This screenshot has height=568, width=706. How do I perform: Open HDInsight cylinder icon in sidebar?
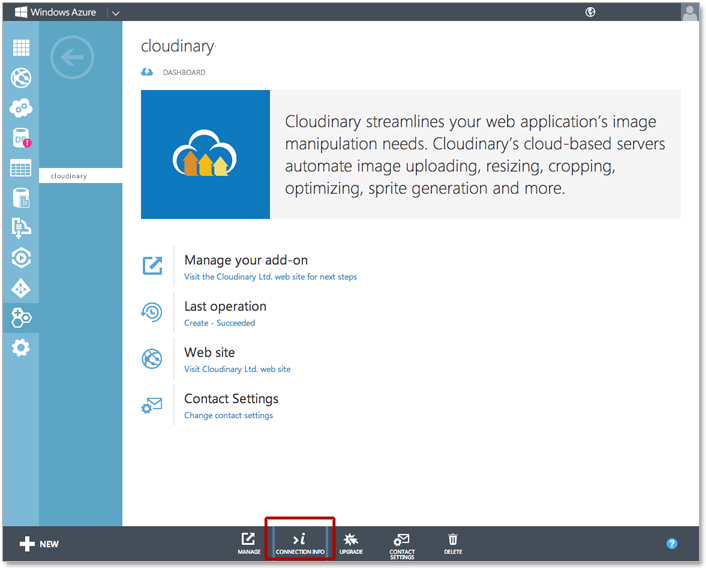[21, 198]
